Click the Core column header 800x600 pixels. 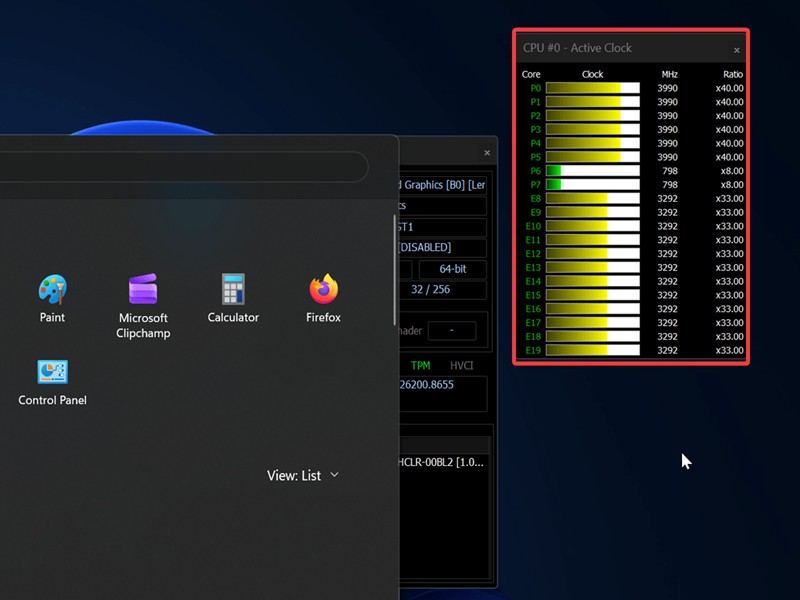coord(531,74)
